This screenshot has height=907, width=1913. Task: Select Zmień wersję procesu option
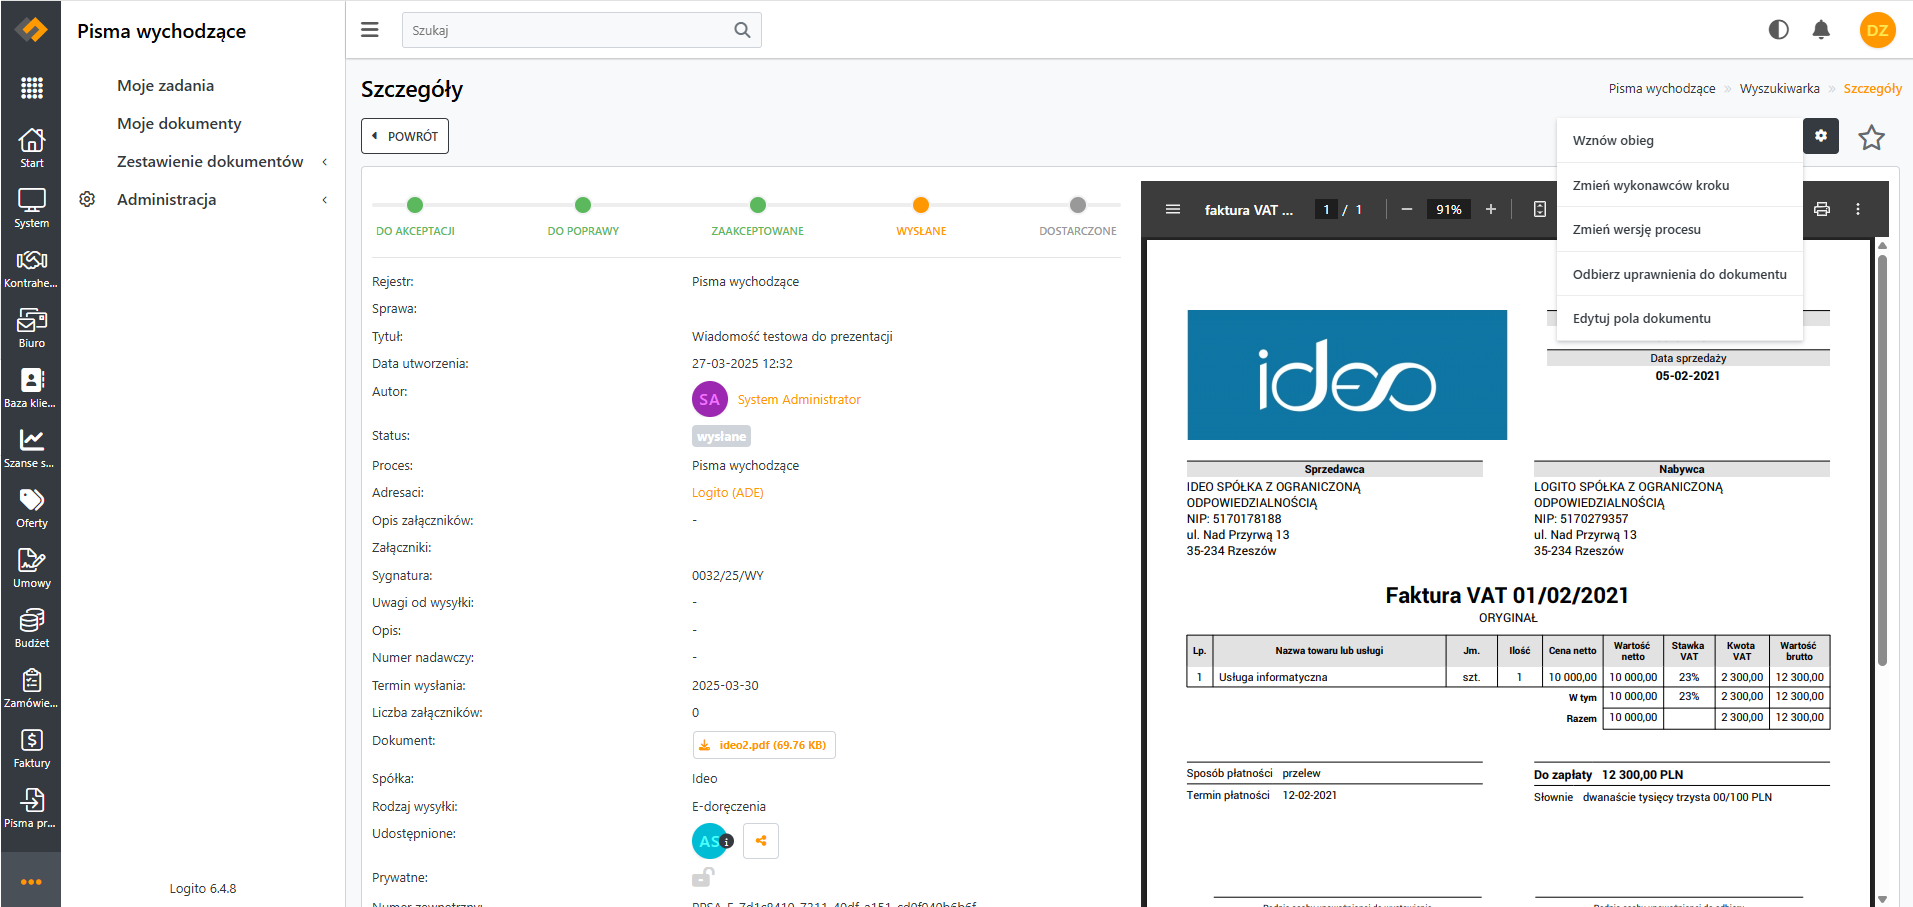(x=1679, y=229)
